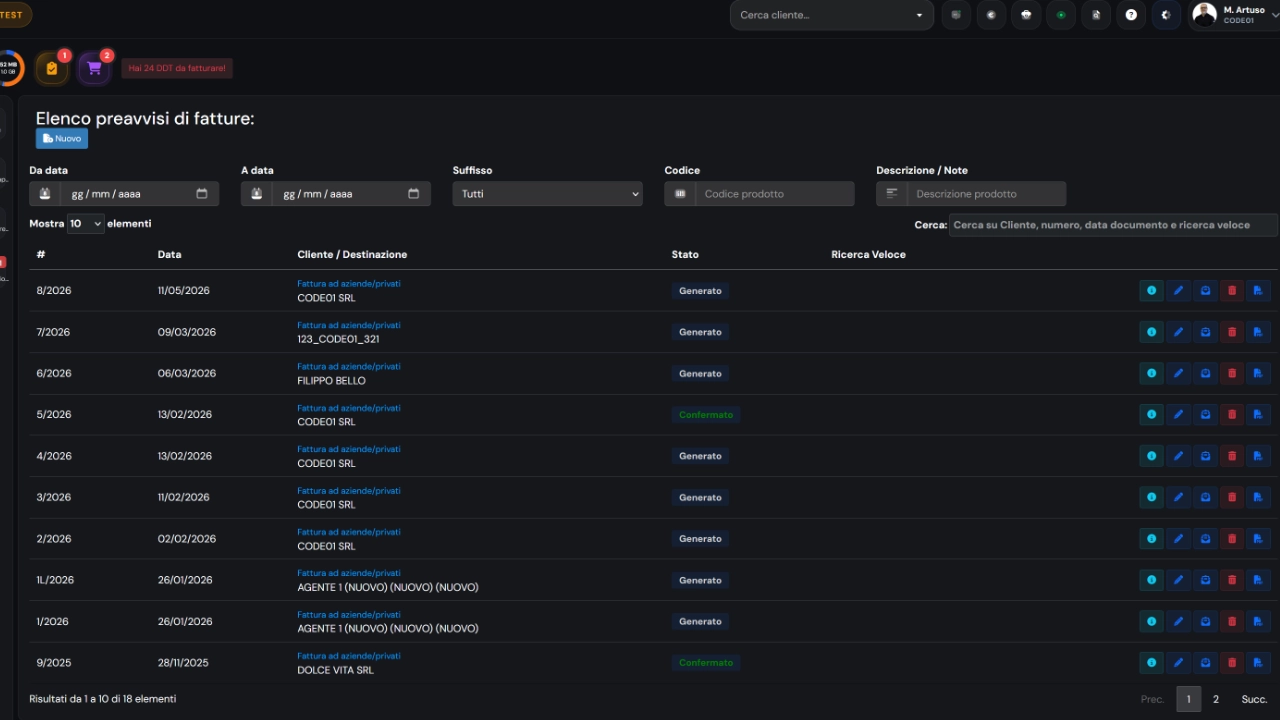
Task: Edit preavviso 9/2025 with pencil icon
Action: [1178, 663]
